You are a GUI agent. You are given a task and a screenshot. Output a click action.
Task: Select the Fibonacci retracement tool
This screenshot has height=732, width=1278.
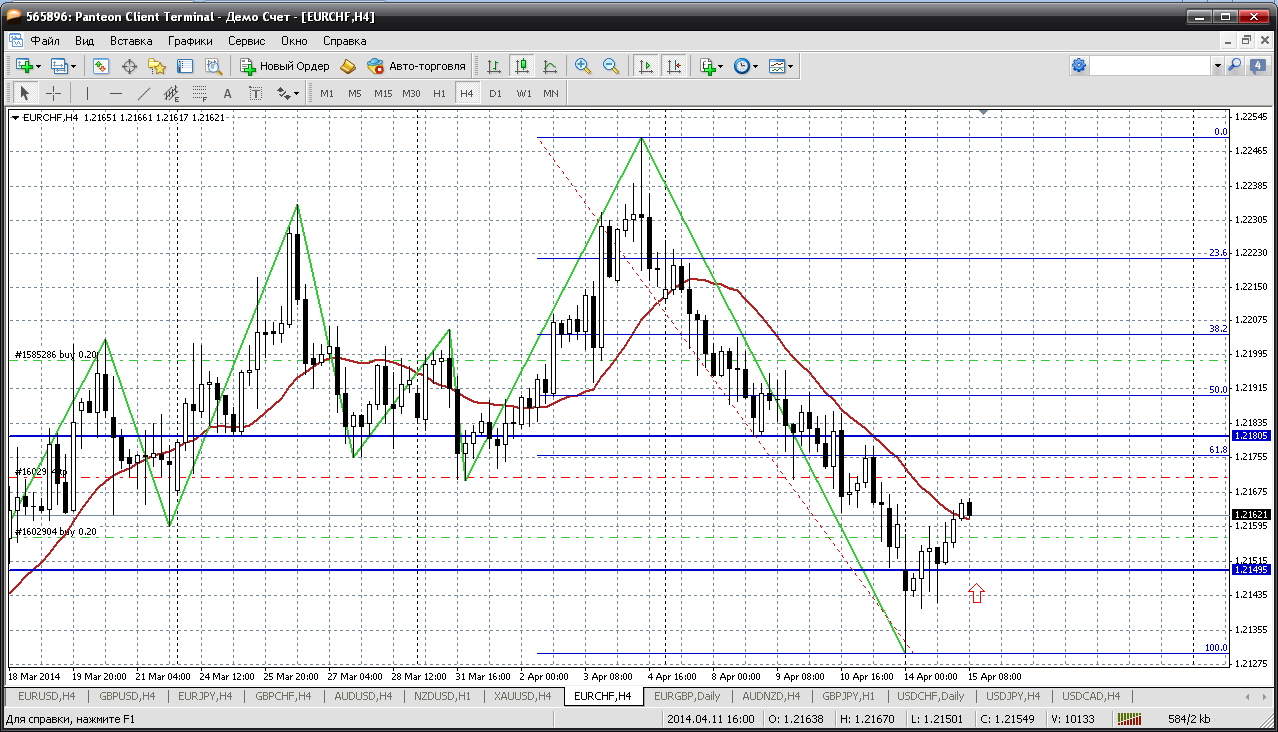point(199,93)
